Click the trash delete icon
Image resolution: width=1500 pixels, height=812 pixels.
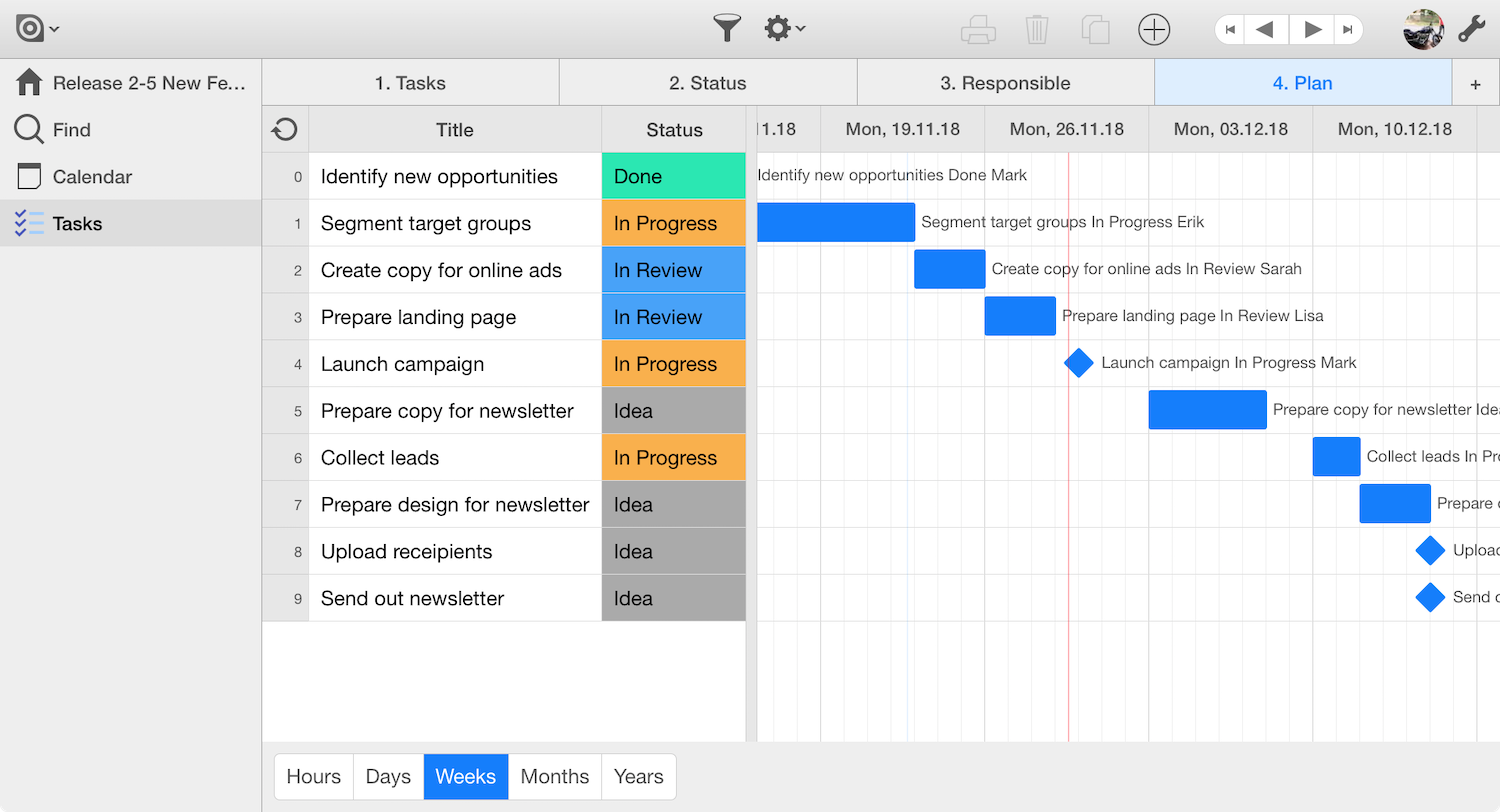pos(1037,30)
